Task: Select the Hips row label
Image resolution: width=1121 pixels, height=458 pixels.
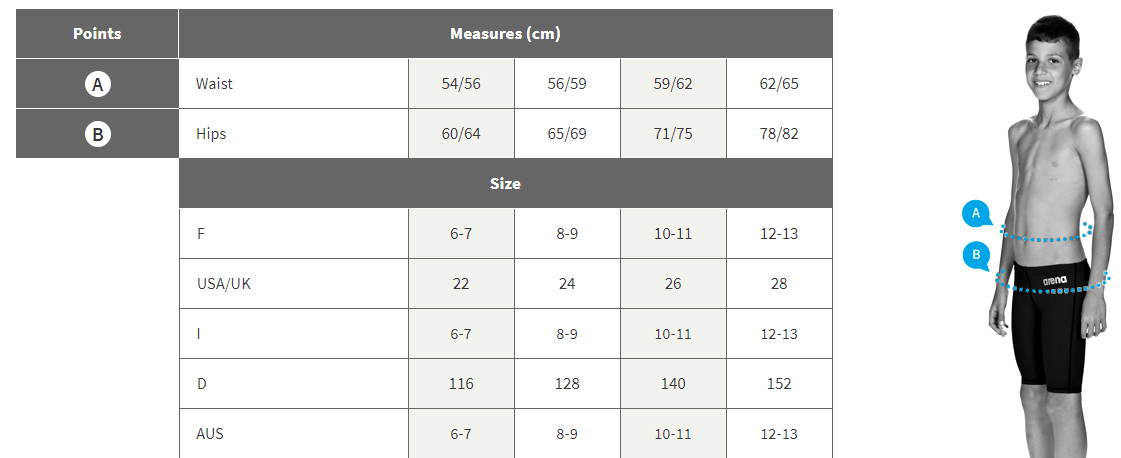Action: (x=211, y=134)
